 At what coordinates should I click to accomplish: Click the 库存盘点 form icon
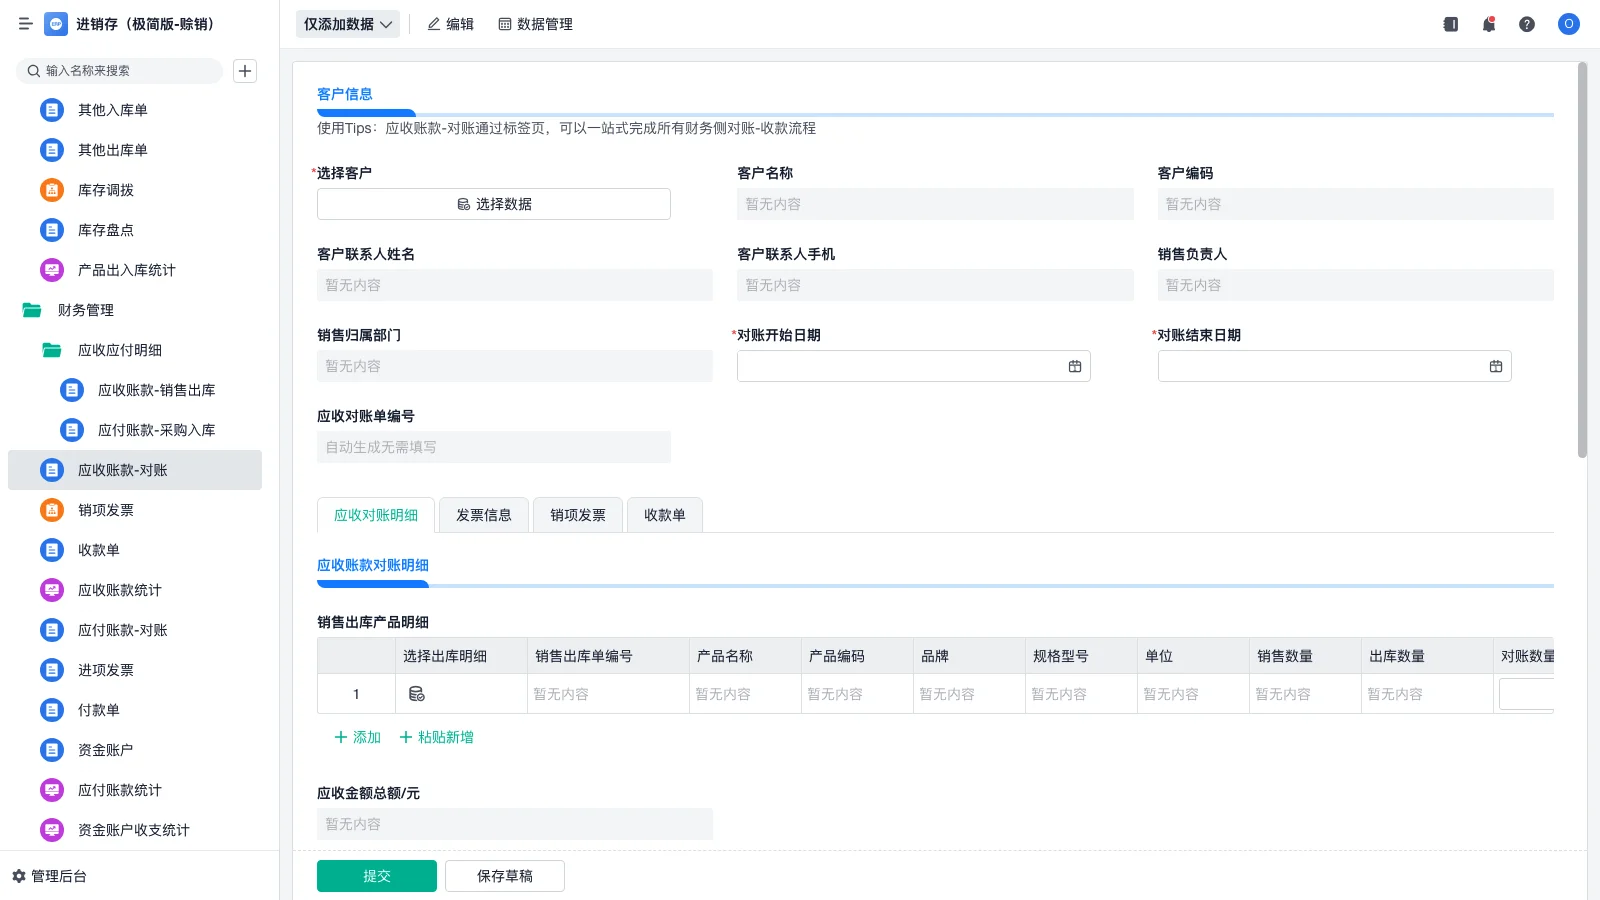click(x=52, y=230)
